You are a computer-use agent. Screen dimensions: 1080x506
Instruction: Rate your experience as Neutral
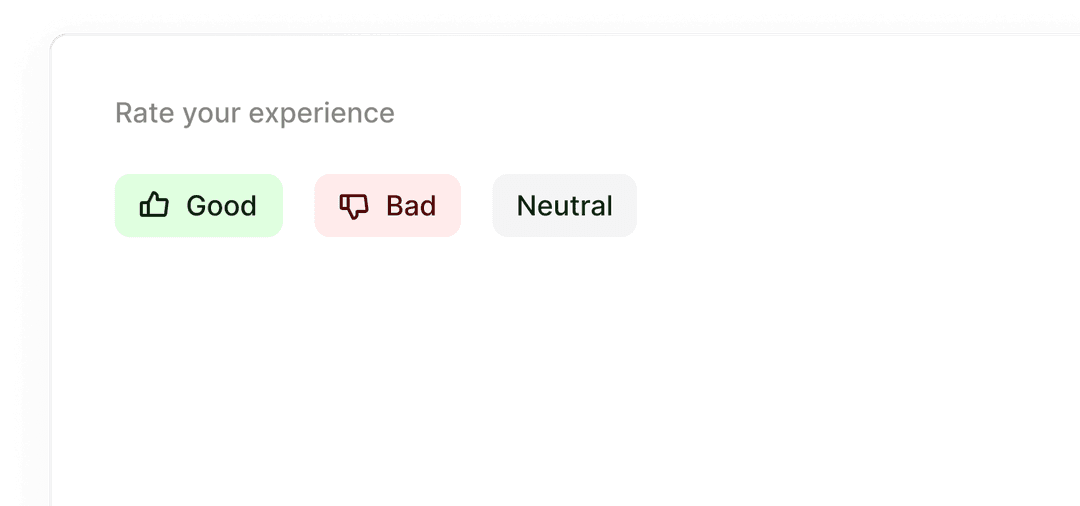564,206
